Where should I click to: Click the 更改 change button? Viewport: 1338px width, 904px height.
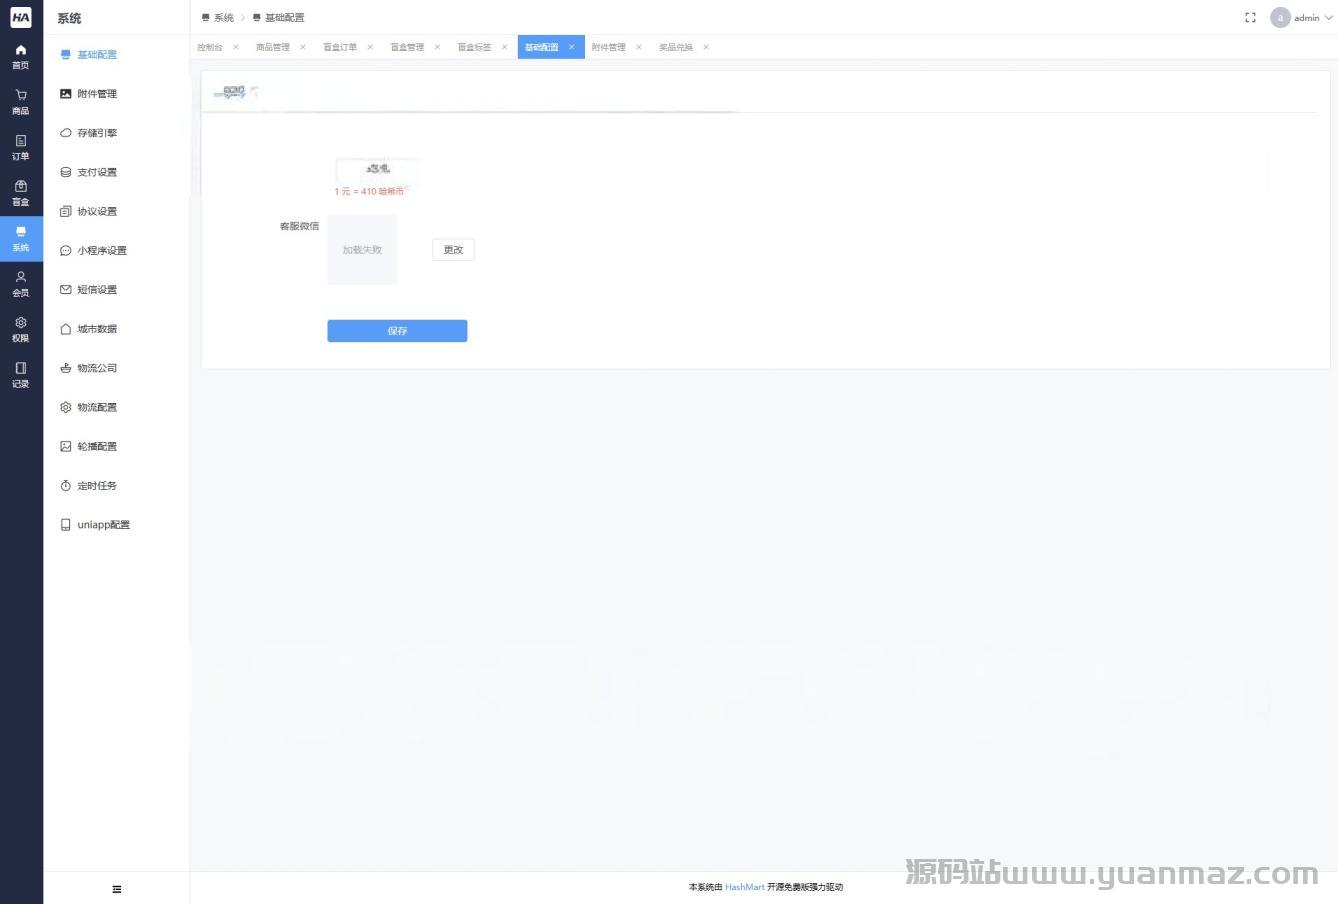point(453,250)
